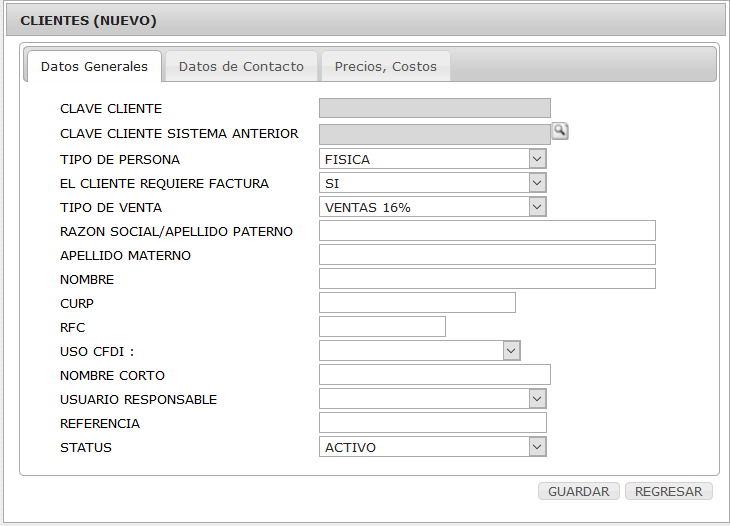The width and height of the screenshot is (730, 526).
Task: Click the magnifier search icon beside previous system key
Action: [x=560, y=131]
